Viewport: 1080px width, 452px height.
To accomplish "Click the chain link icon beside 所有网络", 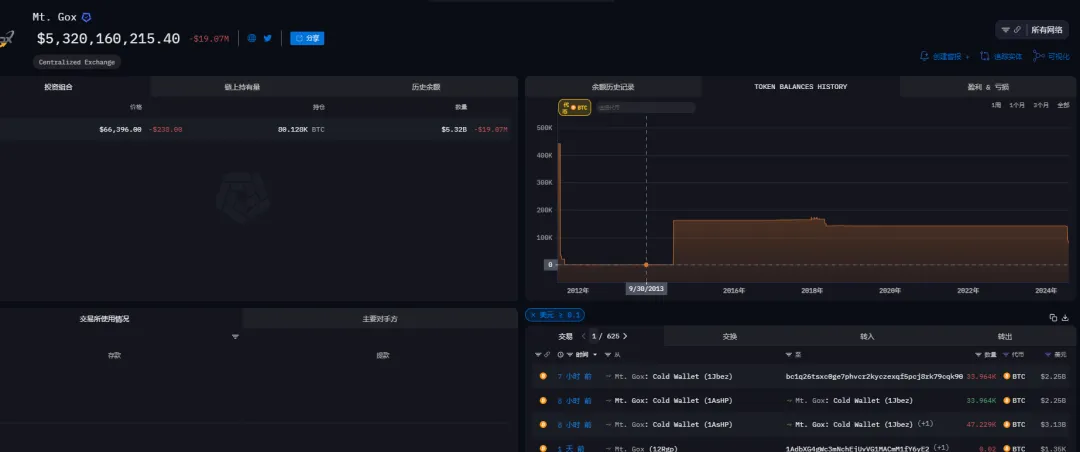I will (x=1017, y=30).
